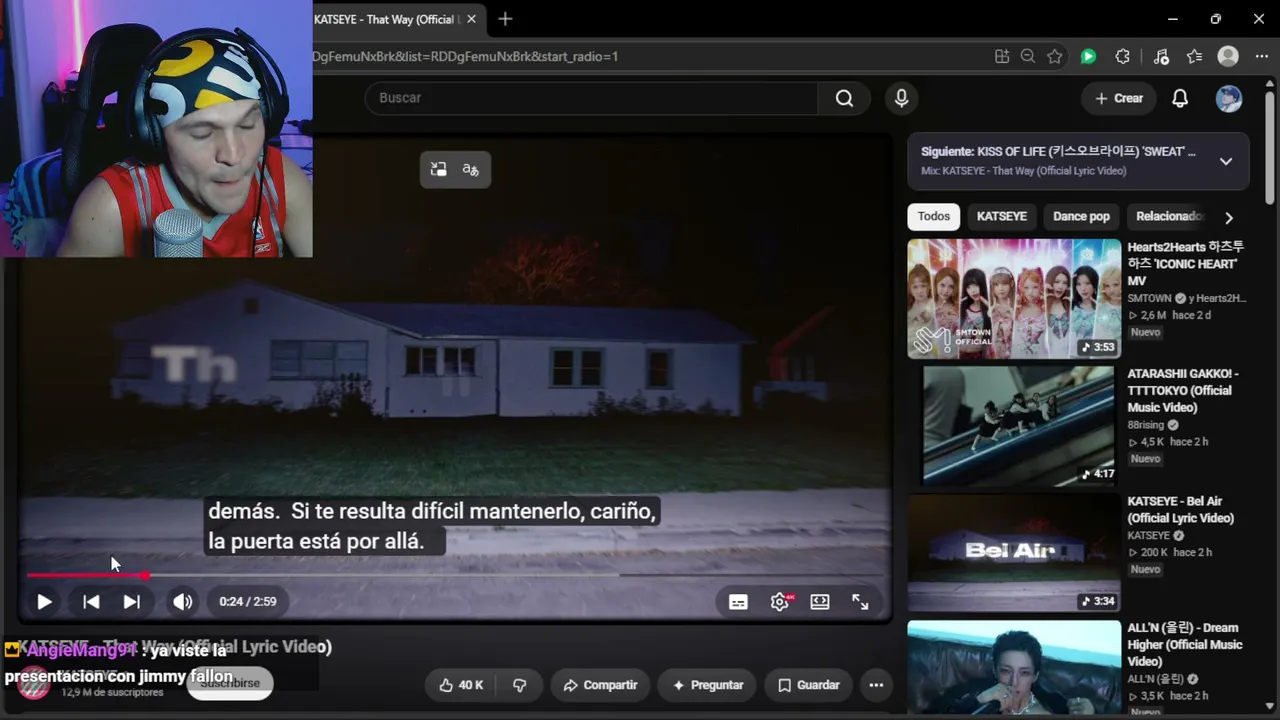Visit the 88rising channel
Screen dimensions: 1280x720
click(x=1146, y=425)
